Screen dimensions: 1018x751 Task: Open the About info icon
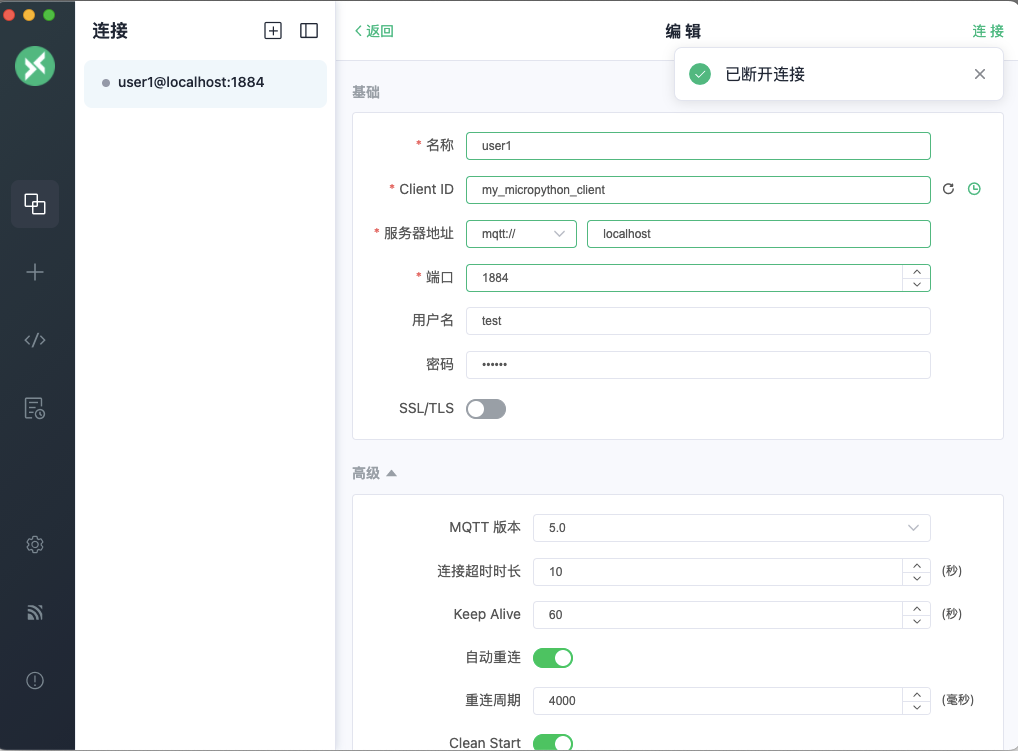point(35,680)
